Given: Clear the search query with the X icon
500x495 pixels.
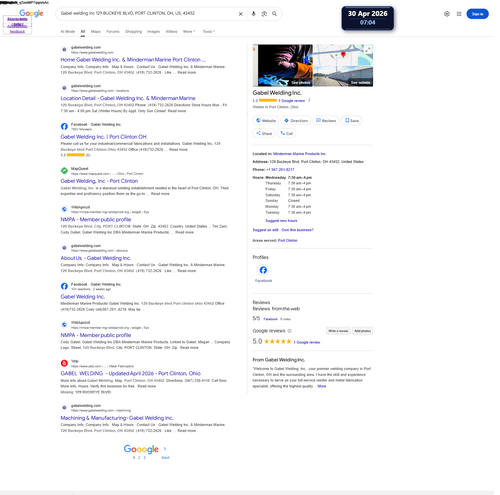Looking at the screenshot, I should 241,14.
